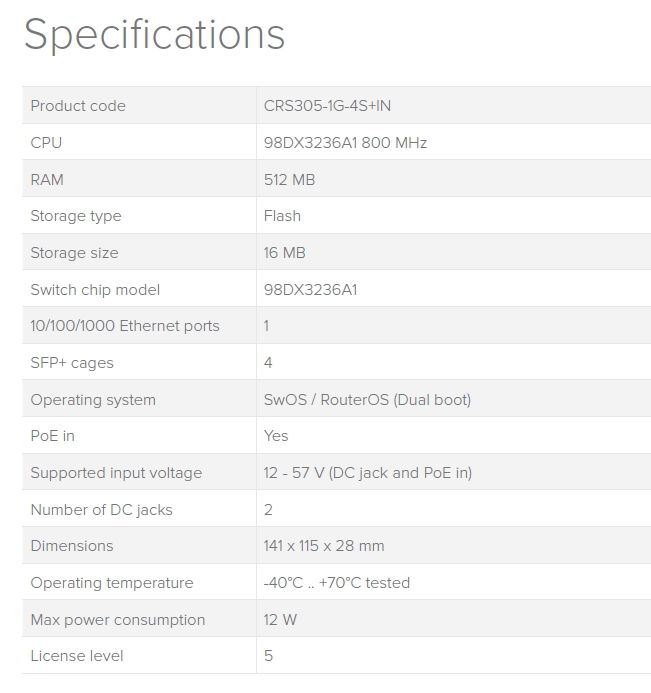The image size is (651, 693).
Task: Select the SwOS / RouterOS (Dual boot) value
Action: click(x=367, y=400)
